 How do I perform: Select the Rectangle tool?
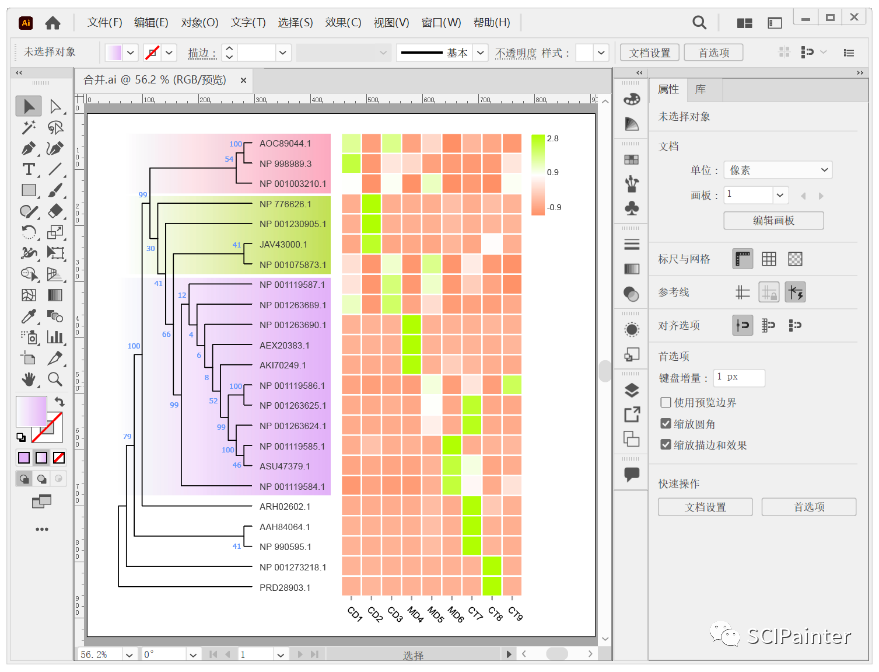coord(29,191)
